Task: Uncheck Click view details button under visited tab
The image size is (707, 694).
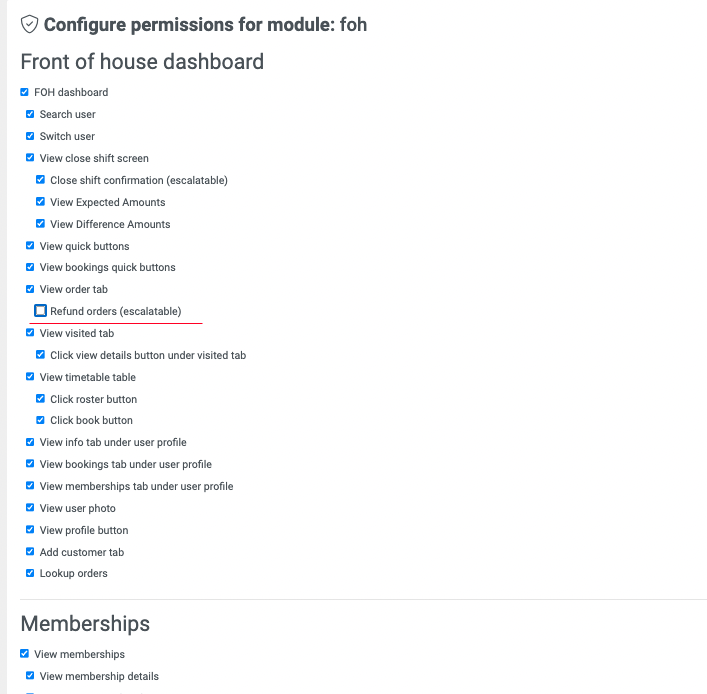Action: click(x=40, y=354)
